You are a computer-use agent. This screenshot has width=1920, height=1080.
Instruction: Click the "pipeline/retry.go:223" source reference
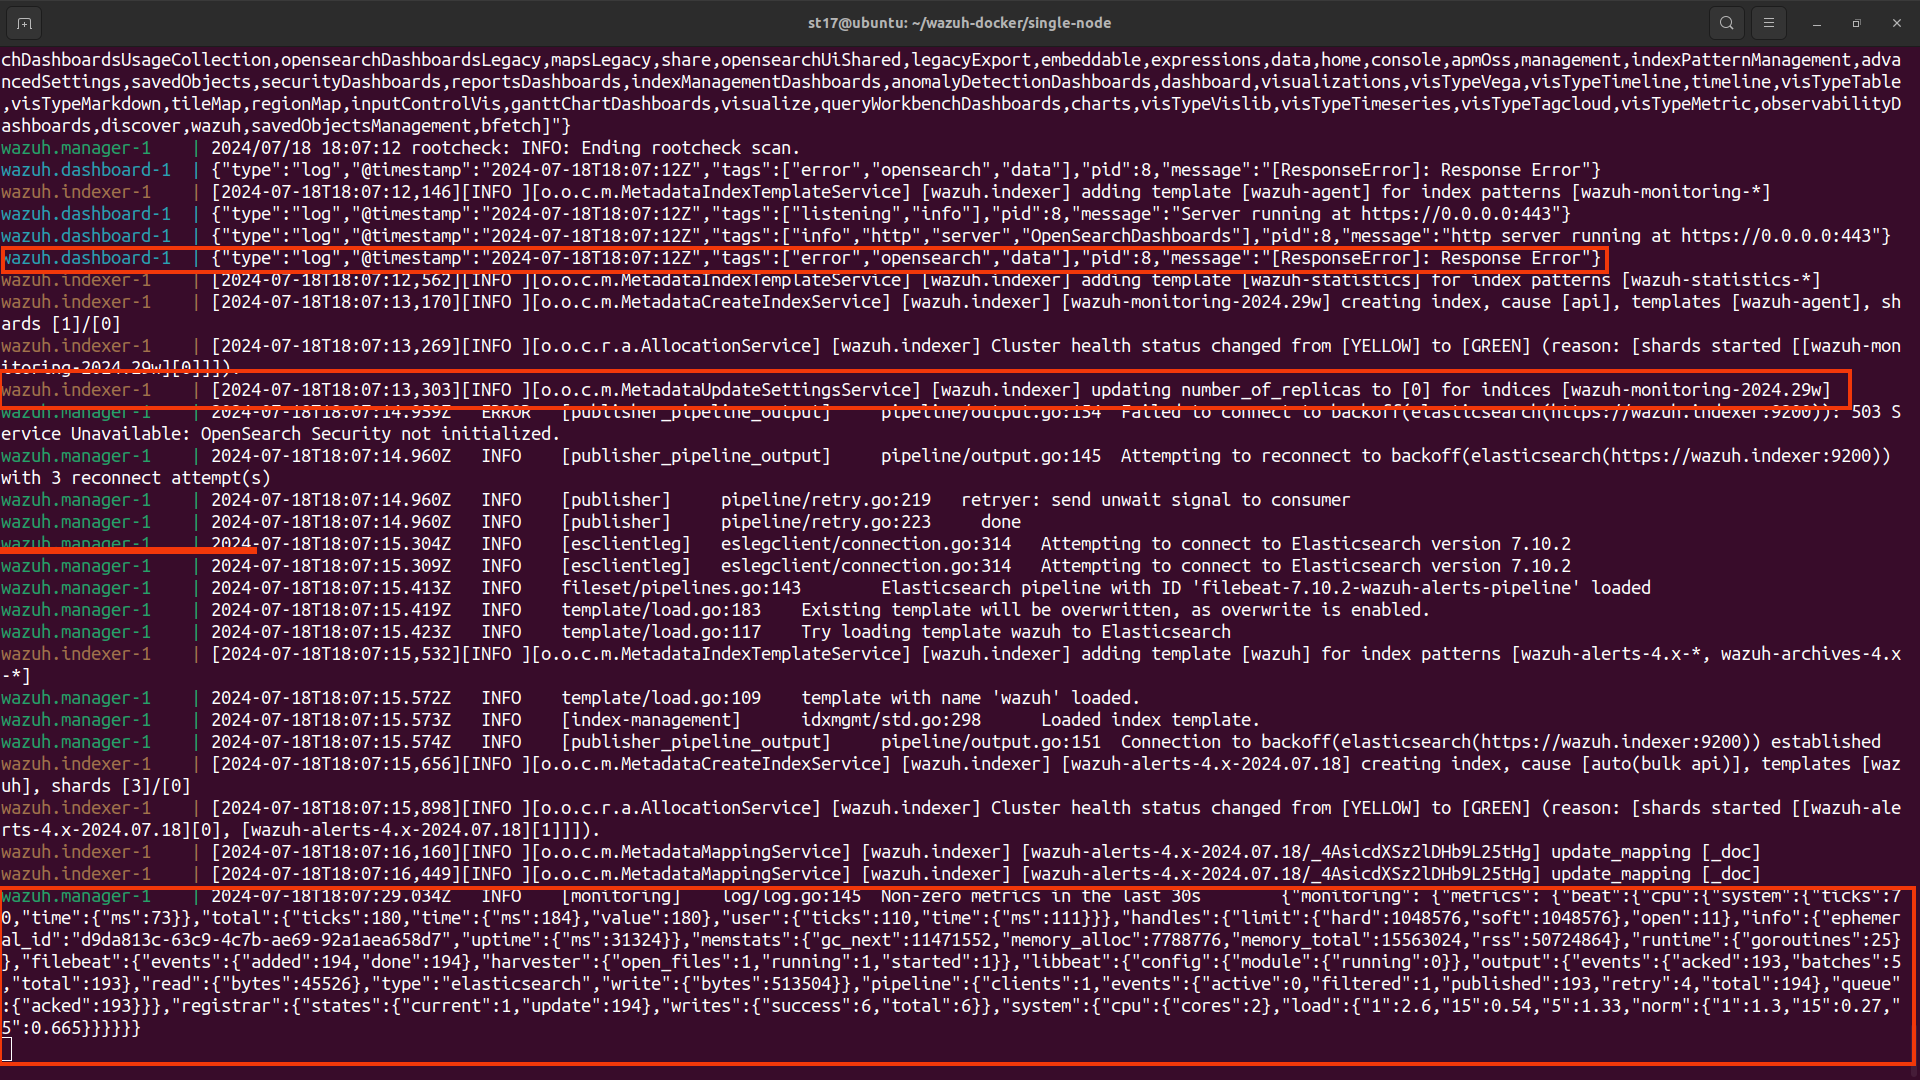[826, 522]
